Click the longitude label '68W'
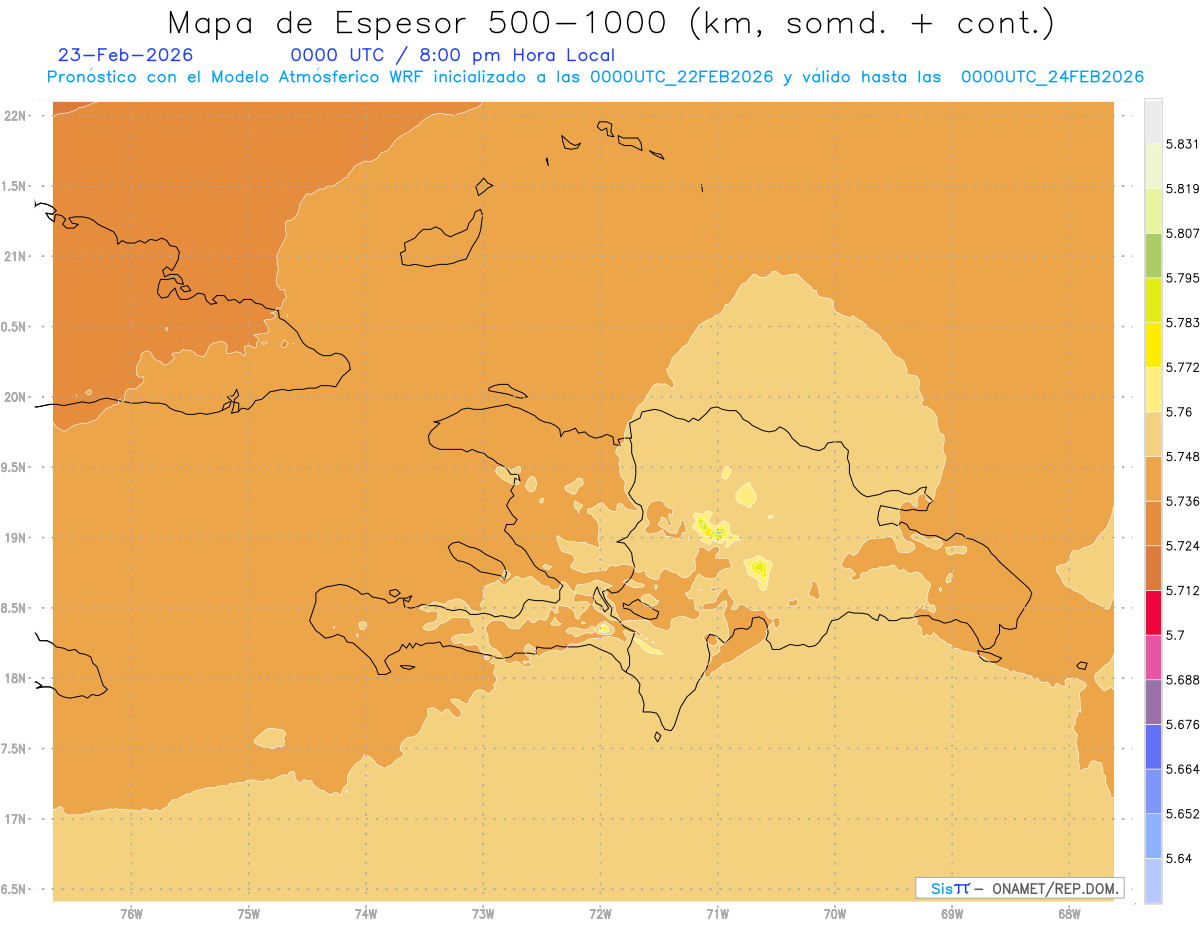Screen dimensions: 1200x927 [x=1069, y=913]
